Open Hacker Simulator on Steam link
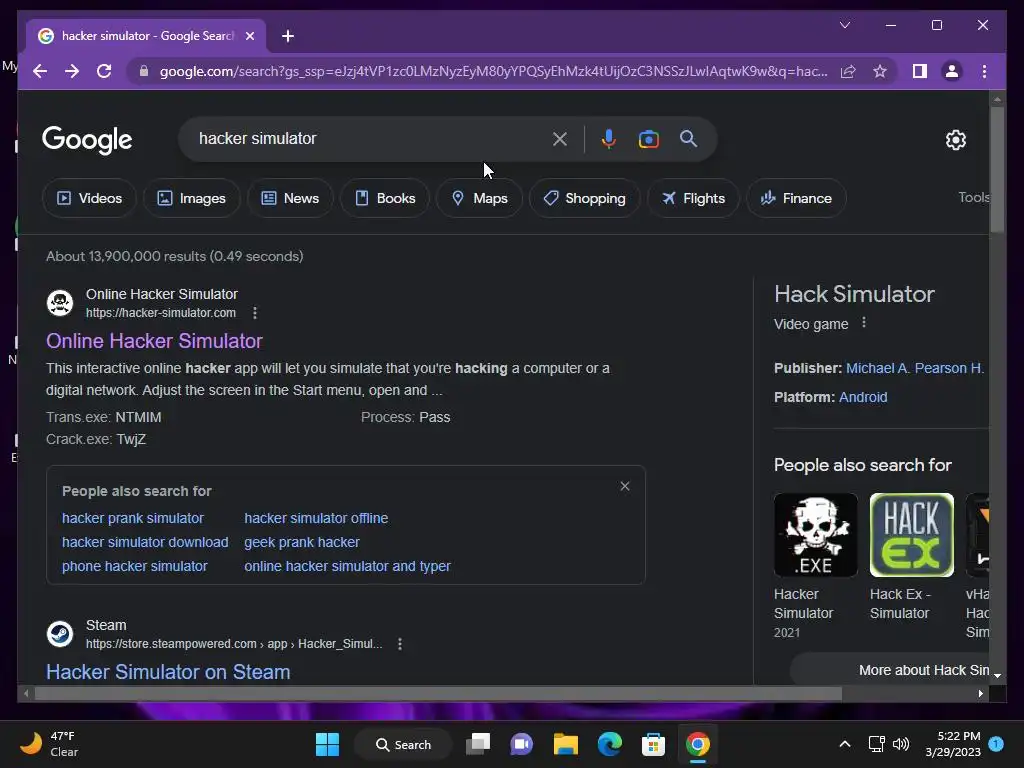The height and width of the screenshot is (768, 1024). 168,672
